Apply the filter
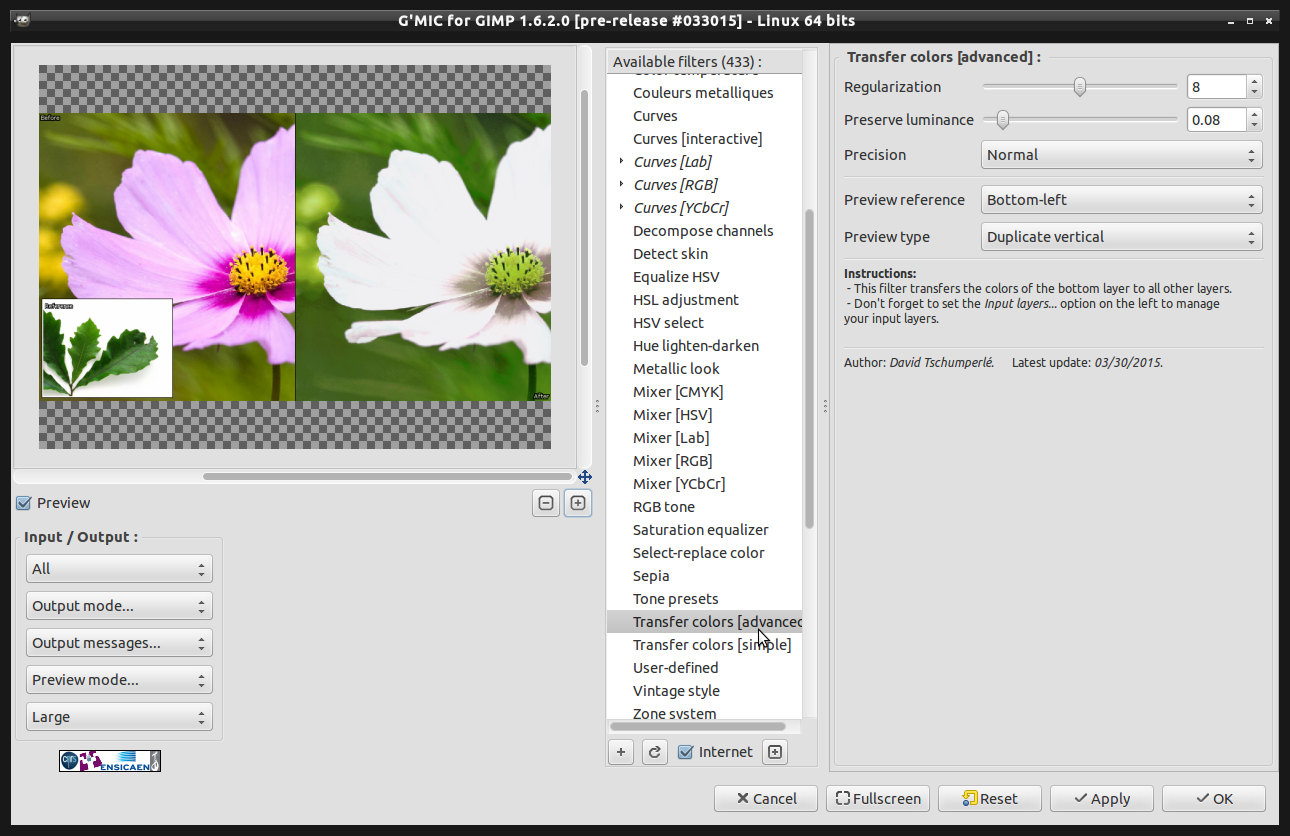1290x836 pixels. [x=1102, y=798]
